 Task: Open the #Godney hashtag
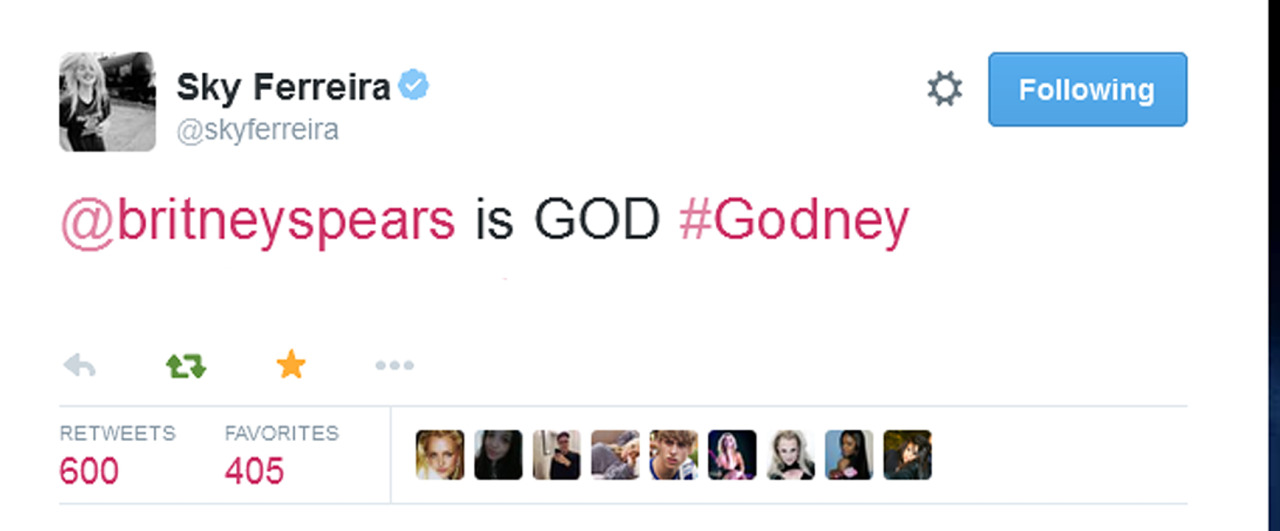click(794, 220)
